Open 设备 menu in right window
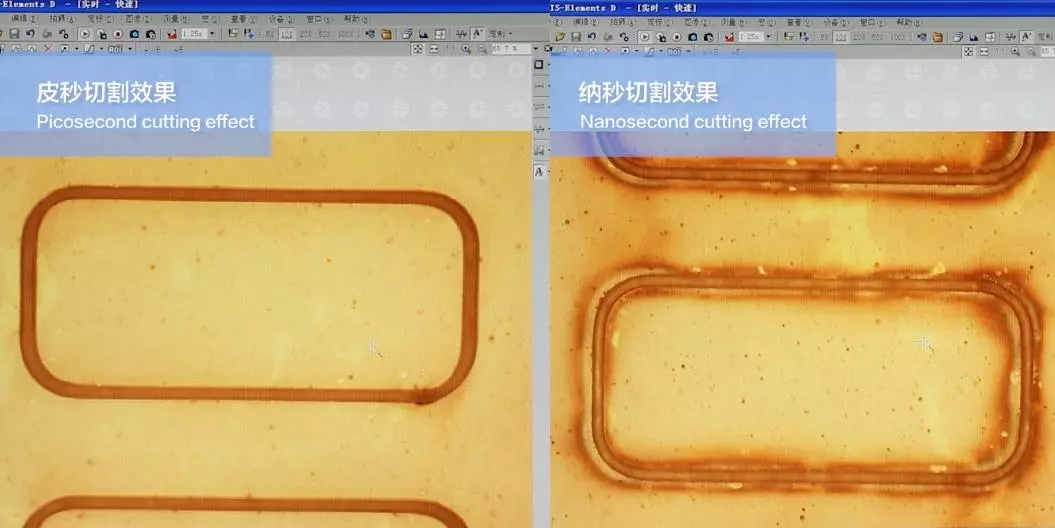This screenshot has width=1055, height=528. [836, 23]
